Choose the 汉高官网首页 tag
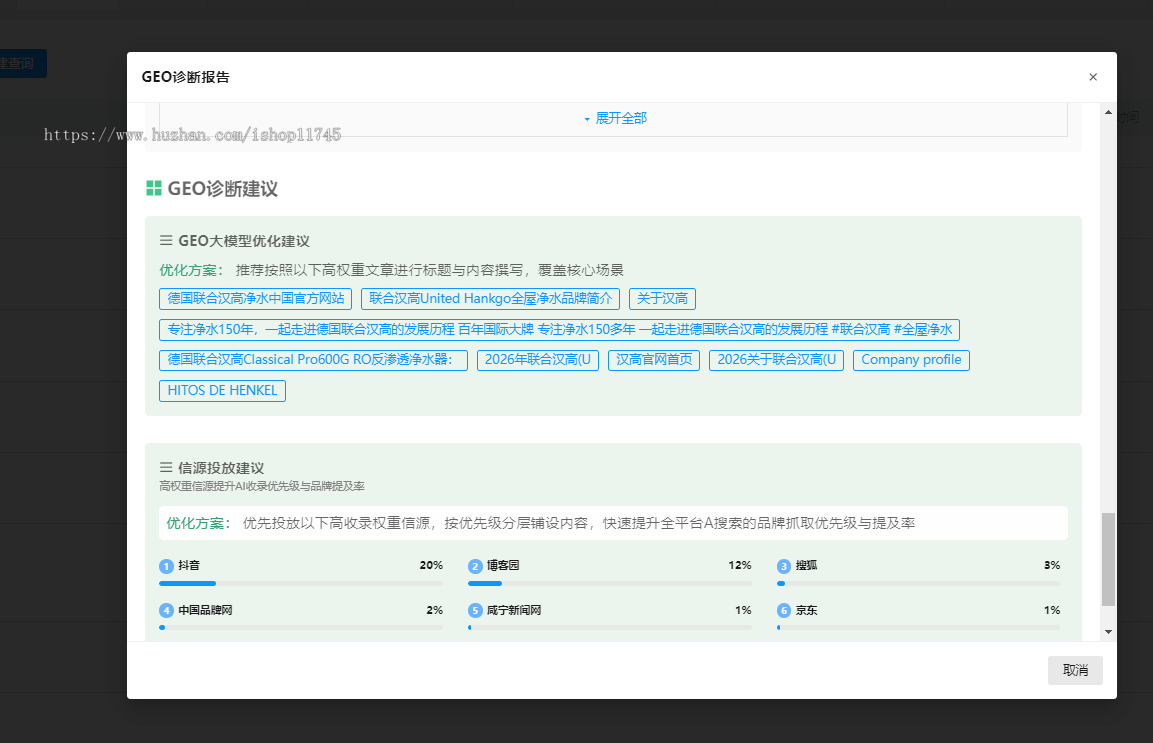This screenshot has width=1153, height=743. [x=654, y=360]
